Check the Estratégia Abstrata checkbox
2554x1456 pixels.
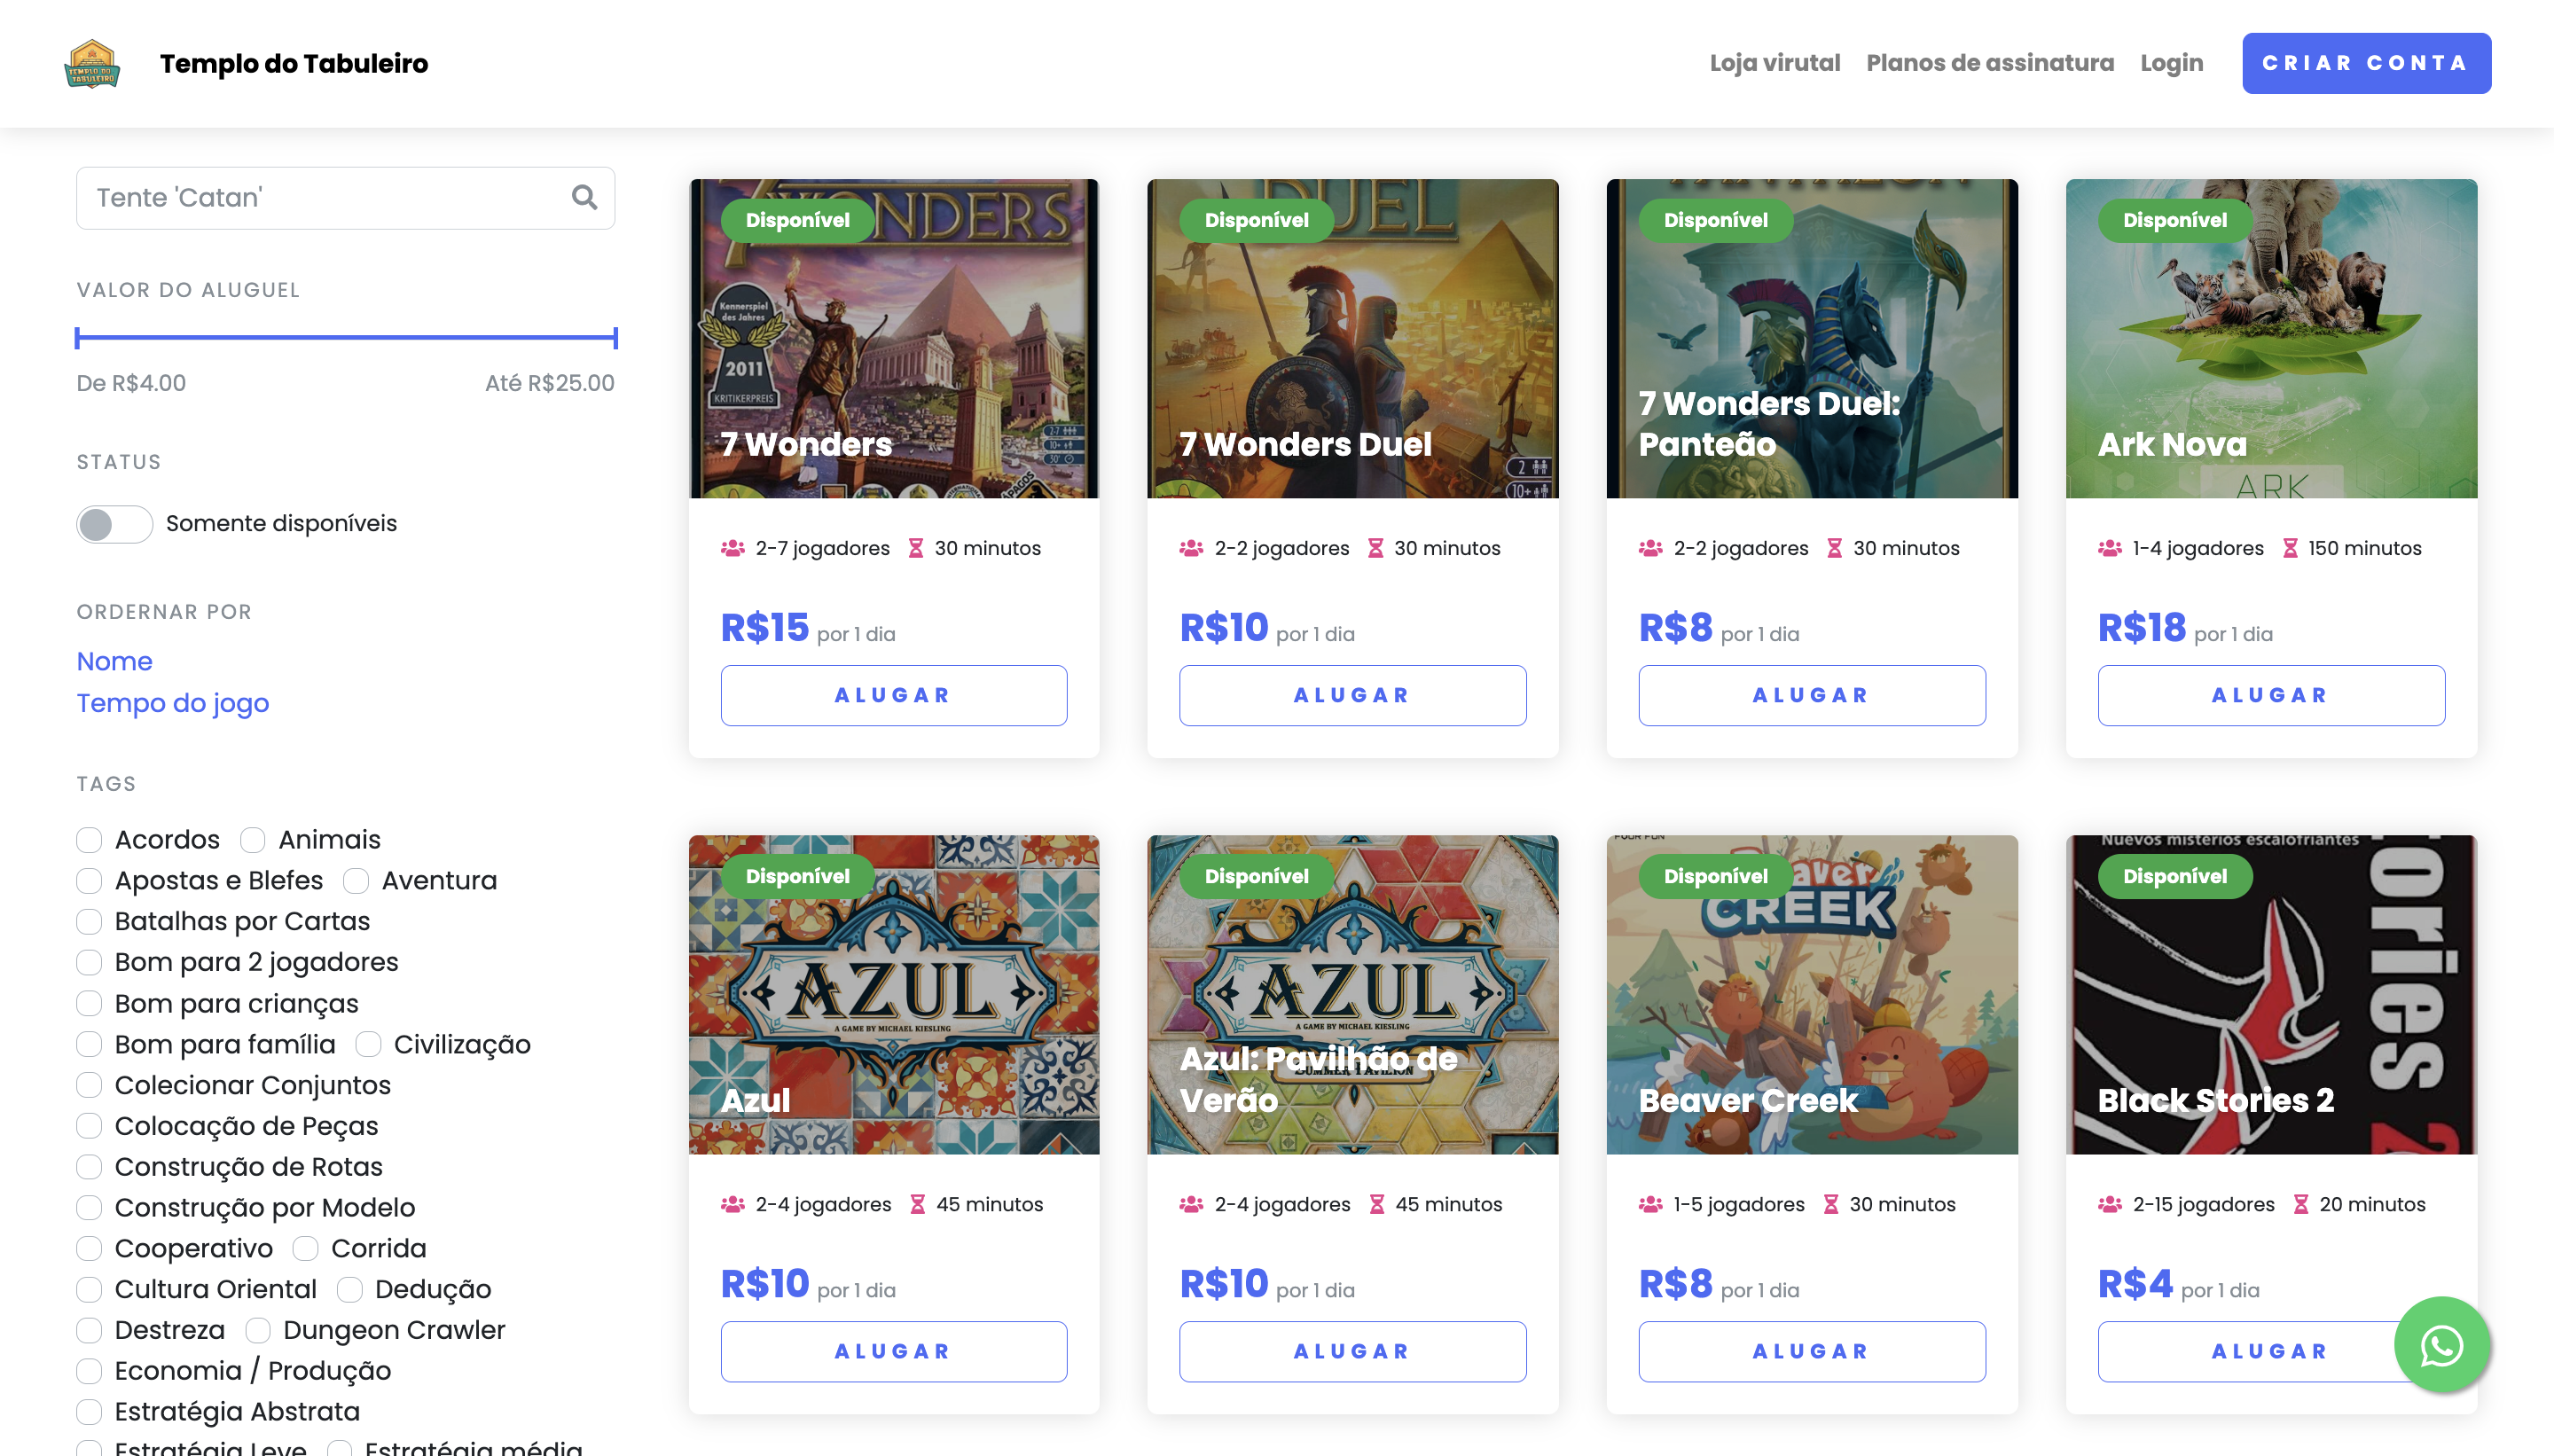[x=89, y=1411]
